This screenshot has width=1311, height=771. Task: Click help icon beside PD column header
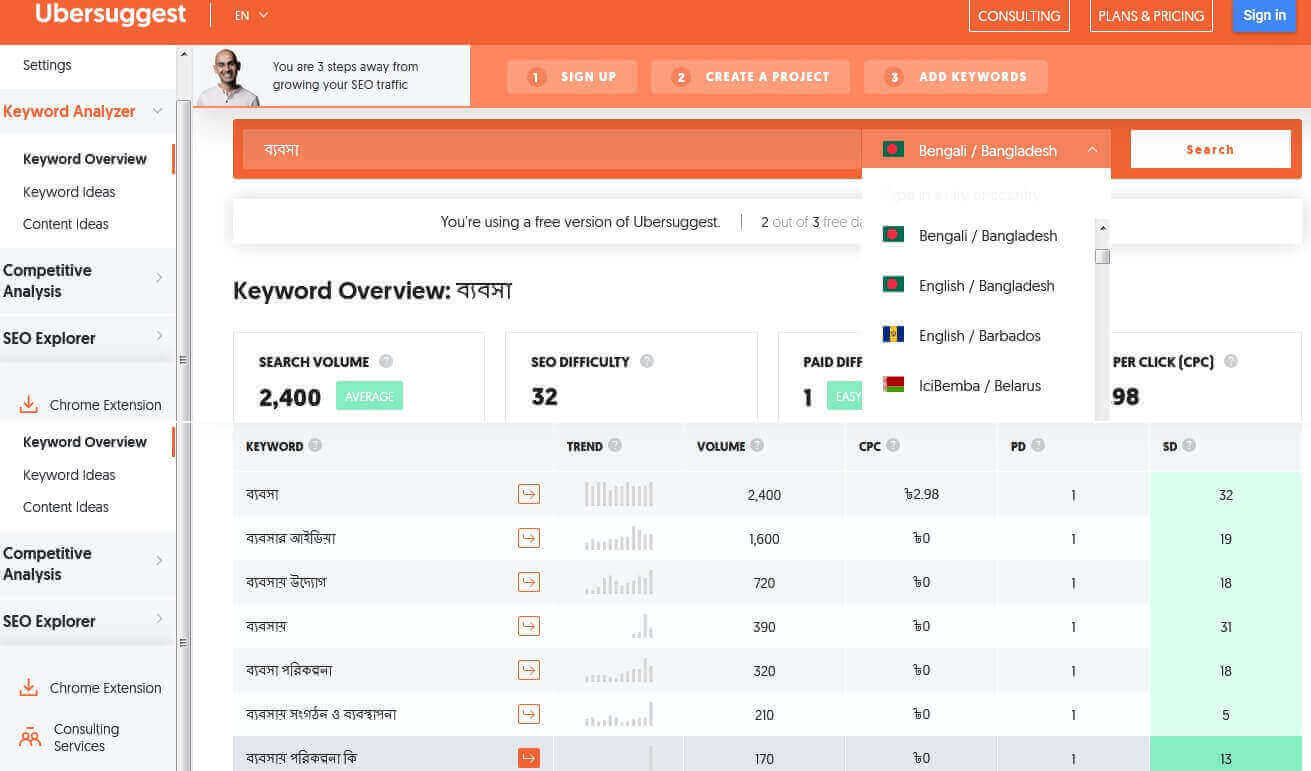[x=1038, y=446]
